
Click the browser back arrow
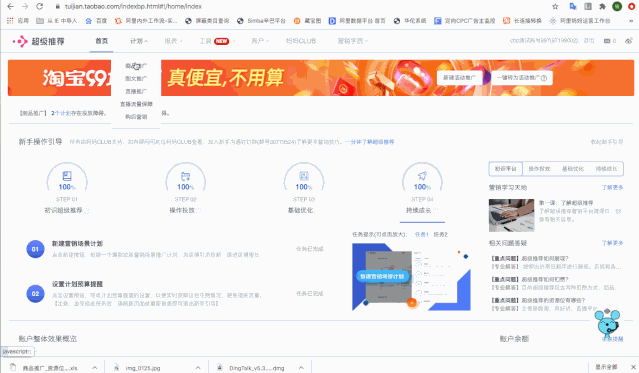click(x=11, y=7)
